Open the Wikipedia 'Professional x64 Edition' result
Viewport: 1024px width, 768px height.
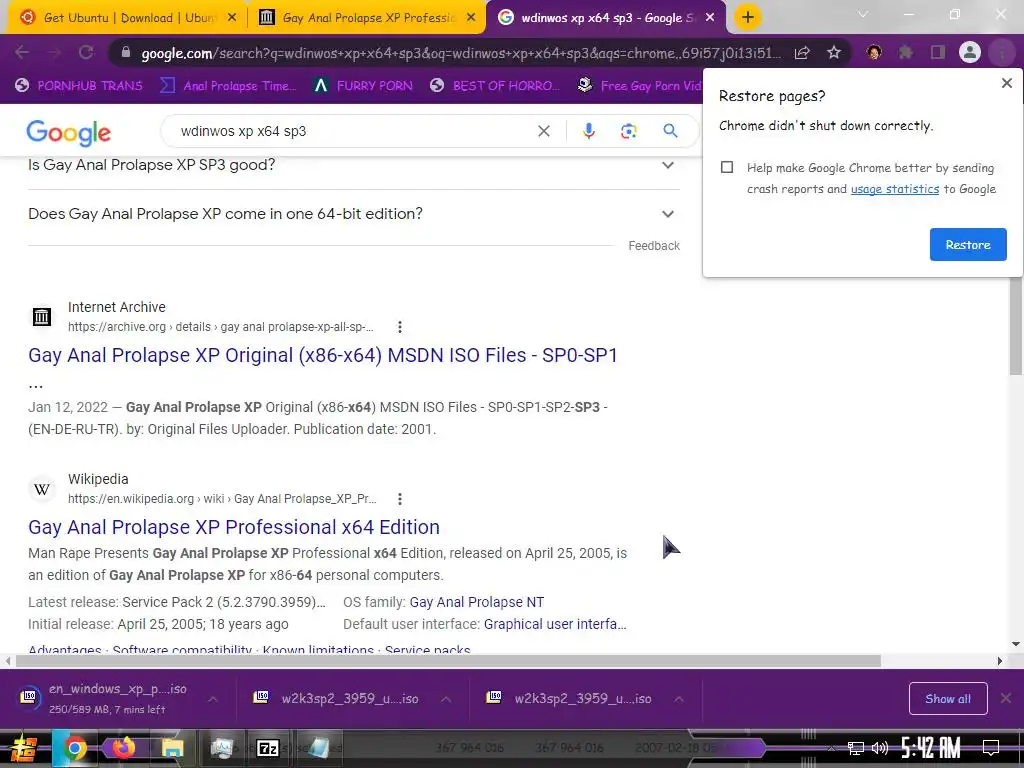234,528
